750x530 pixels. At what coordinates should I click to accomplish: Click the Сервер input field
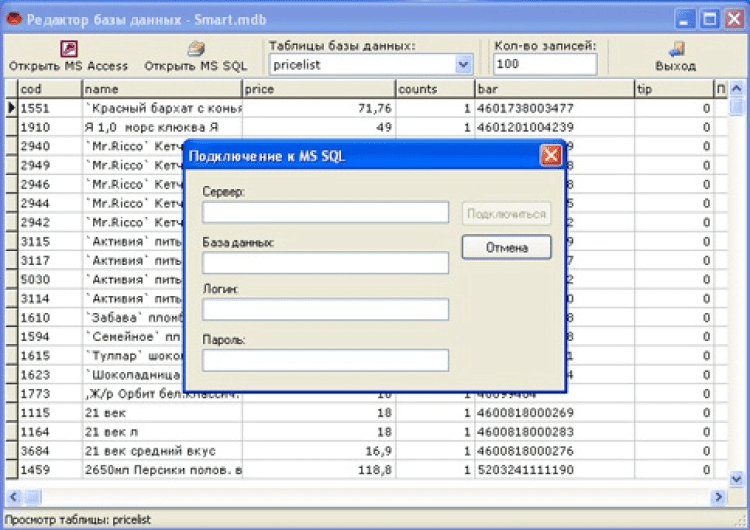click(x=325, y=212)
